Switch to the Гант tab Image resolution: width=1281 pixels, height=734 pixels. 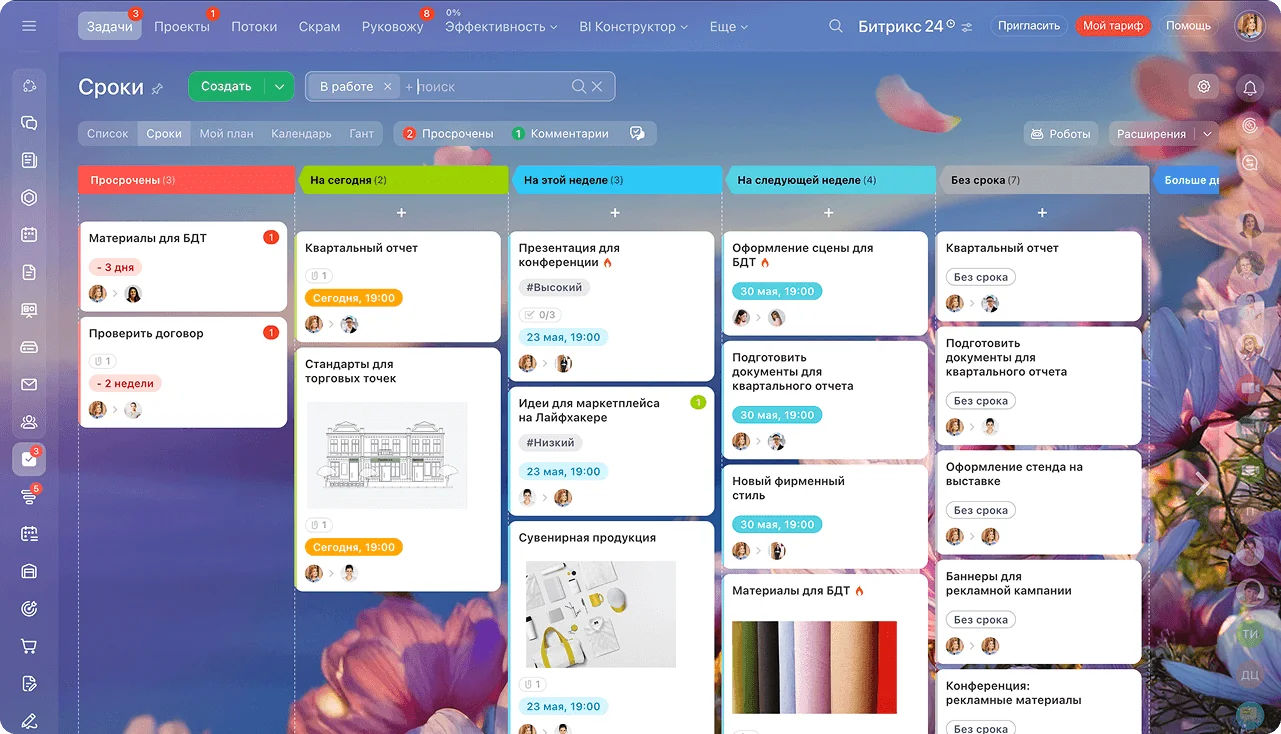[362, 133]
